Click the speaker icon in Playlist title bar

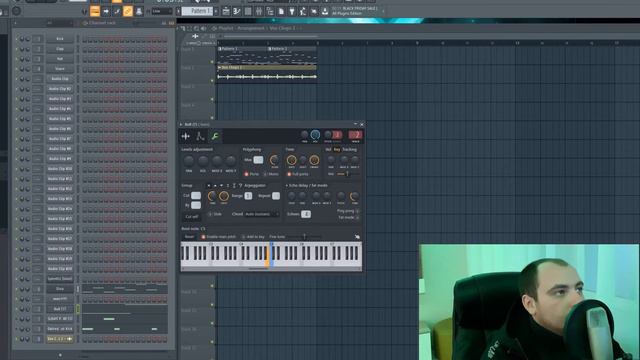click(x=203, y=29)
